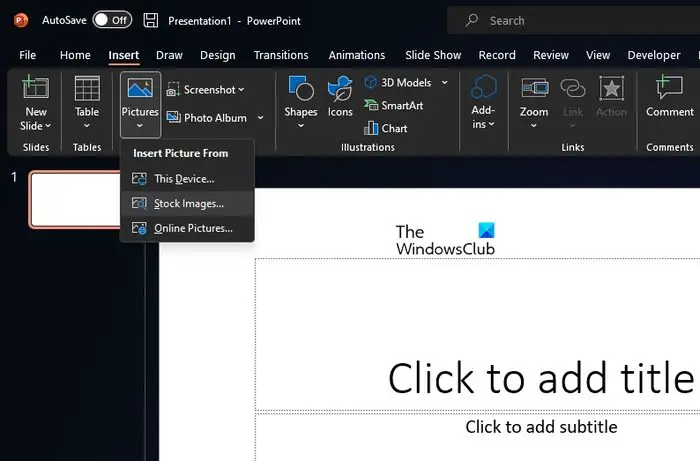Click the Online Pictures menu icon
This screenshot has width=700, height=461.
pyautogui.click(x=139, y=228)
